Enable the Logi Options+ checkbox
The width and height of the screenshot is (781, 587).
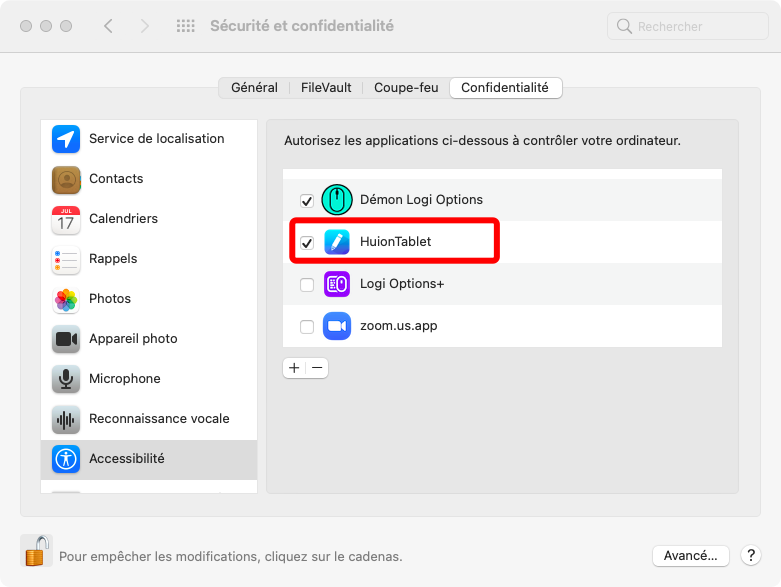pos(307,285)
